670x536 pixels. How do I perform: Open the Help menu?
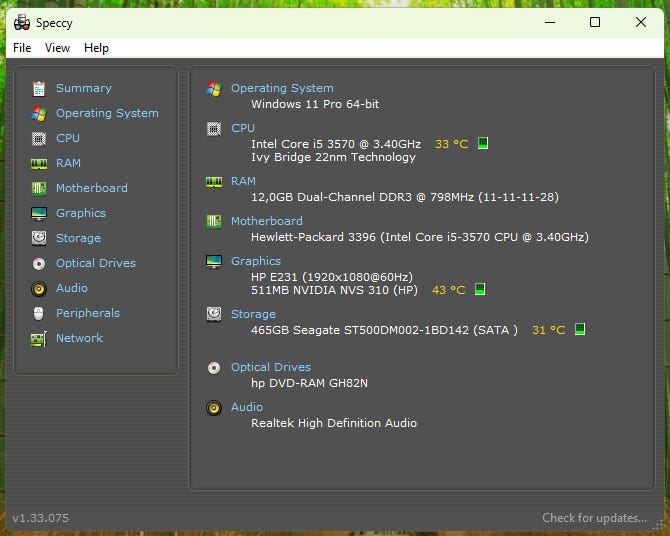(x=96, y=48)
